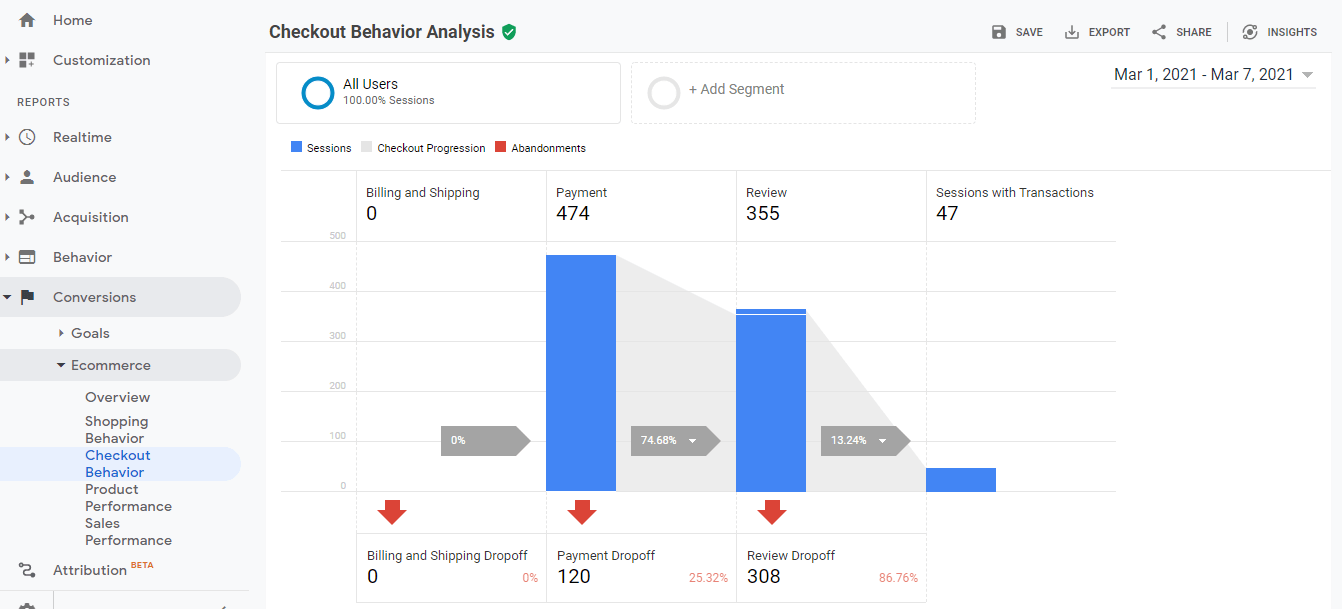
Task: Select the Customization icon
Action: [28, 60]
